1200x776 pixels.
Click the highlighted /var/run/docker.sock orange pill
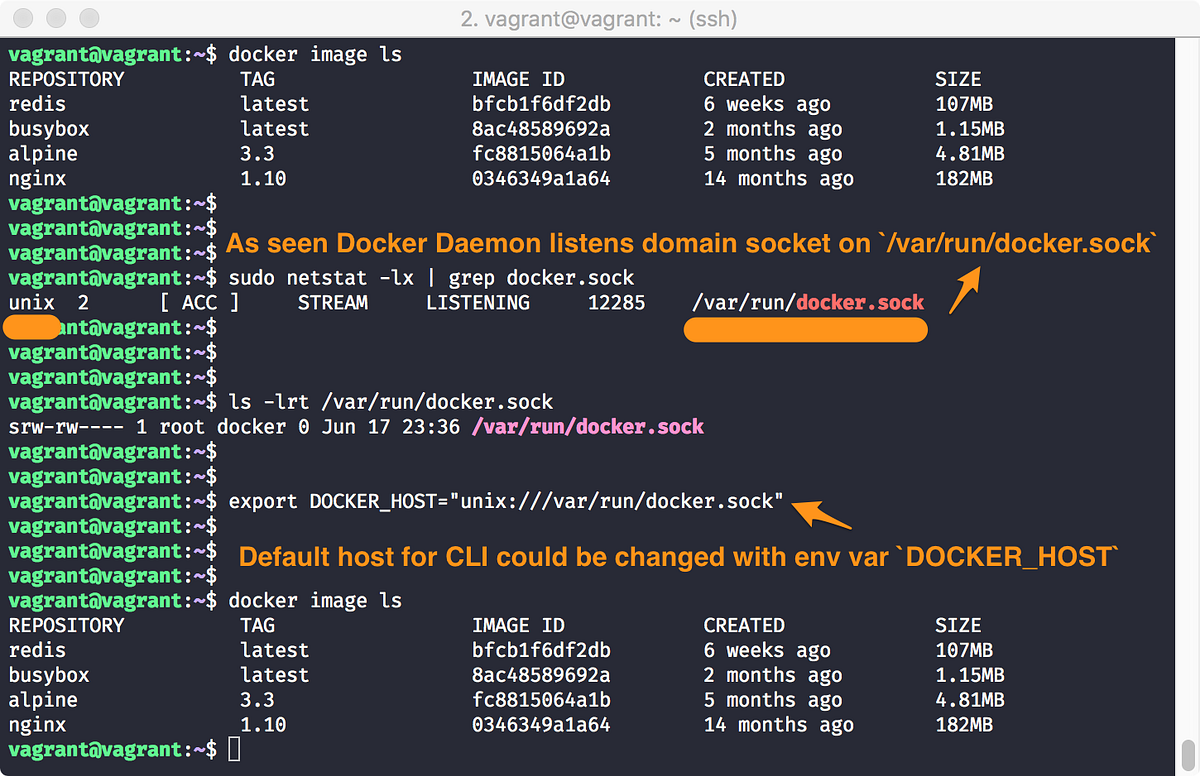click(805, 329)
